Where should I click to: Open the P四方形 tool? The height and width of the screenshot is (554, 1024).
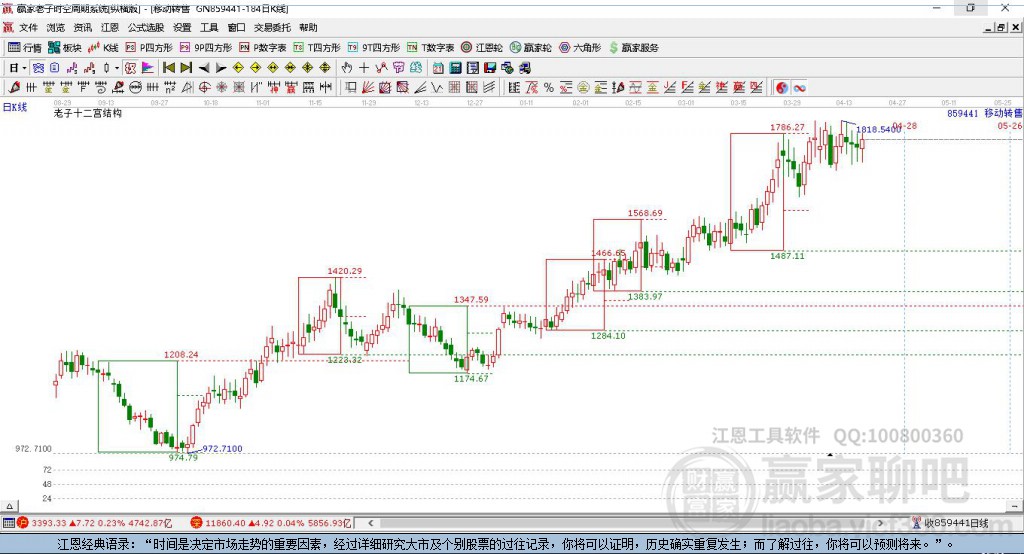click(x=149, y=48)
